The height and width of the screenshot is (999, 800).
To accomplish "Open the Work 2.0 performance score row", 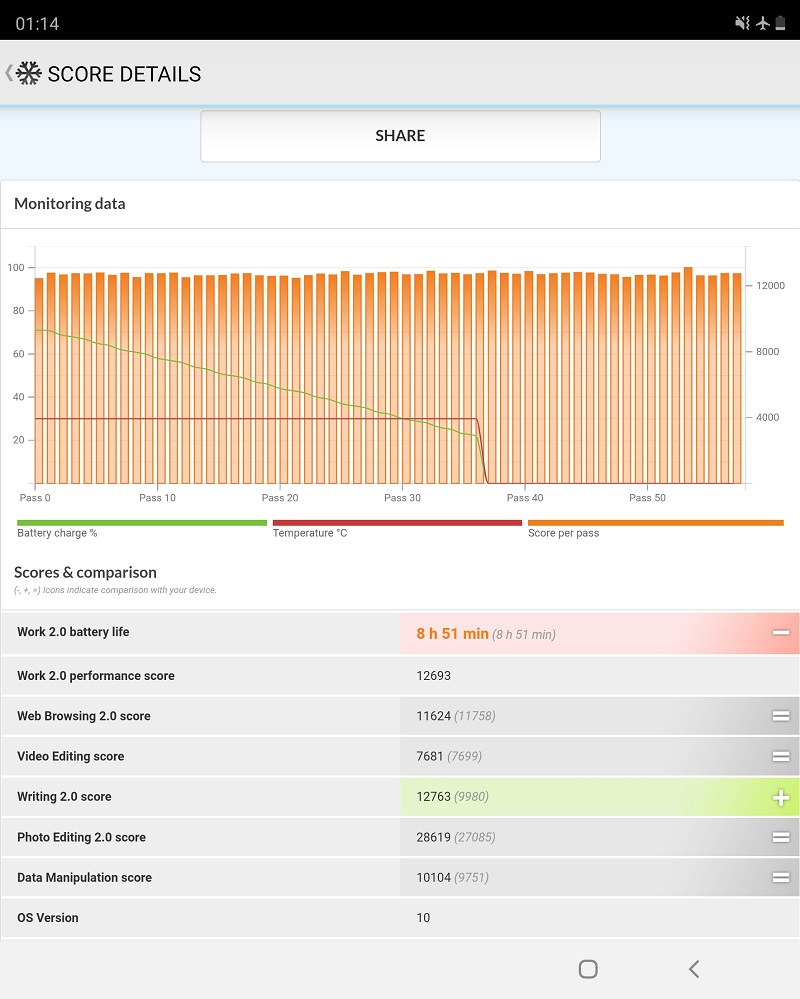I will tap(400, 675).
